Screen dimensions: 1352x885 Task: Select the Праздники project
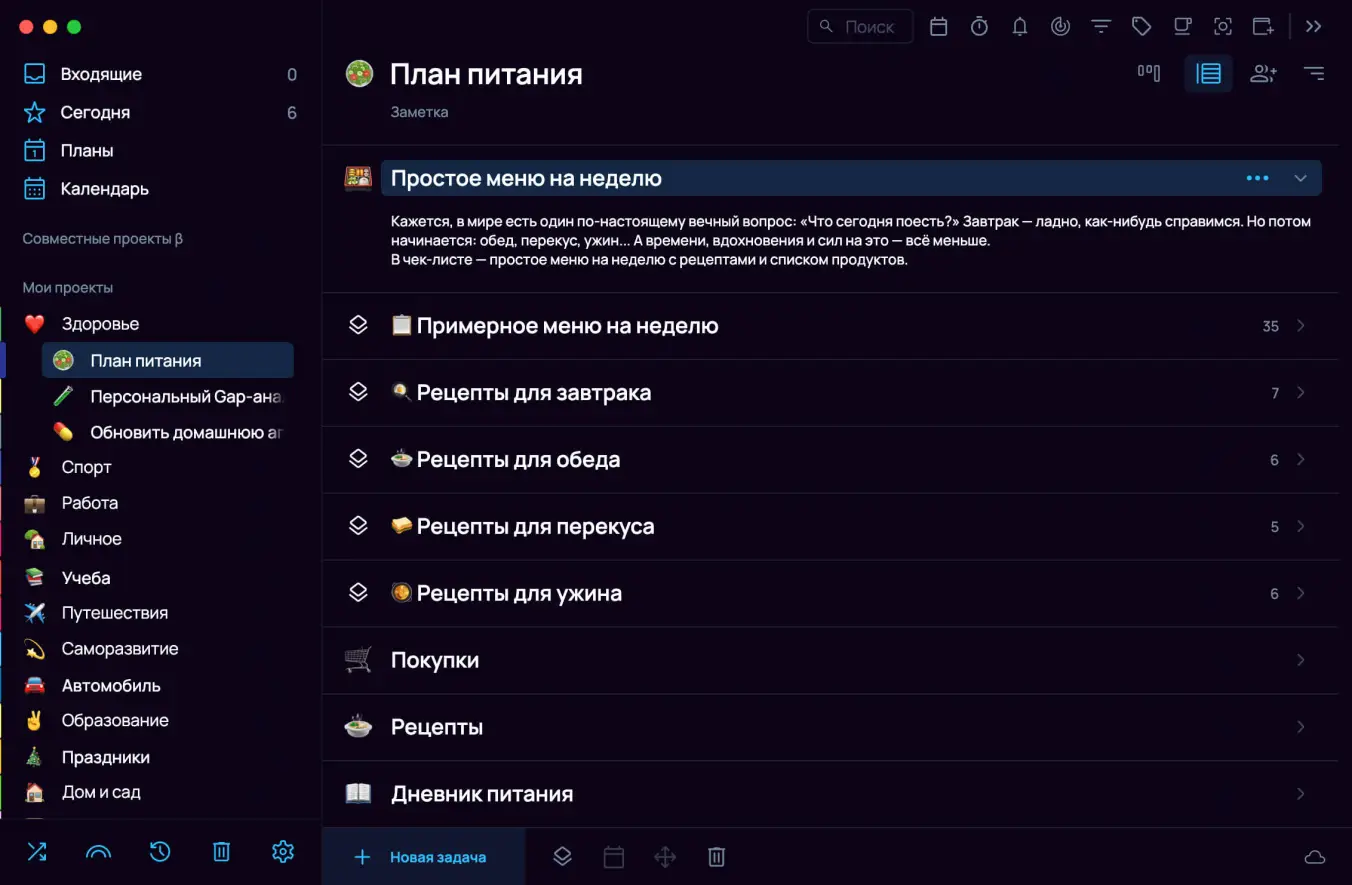[x=160, y=758]
